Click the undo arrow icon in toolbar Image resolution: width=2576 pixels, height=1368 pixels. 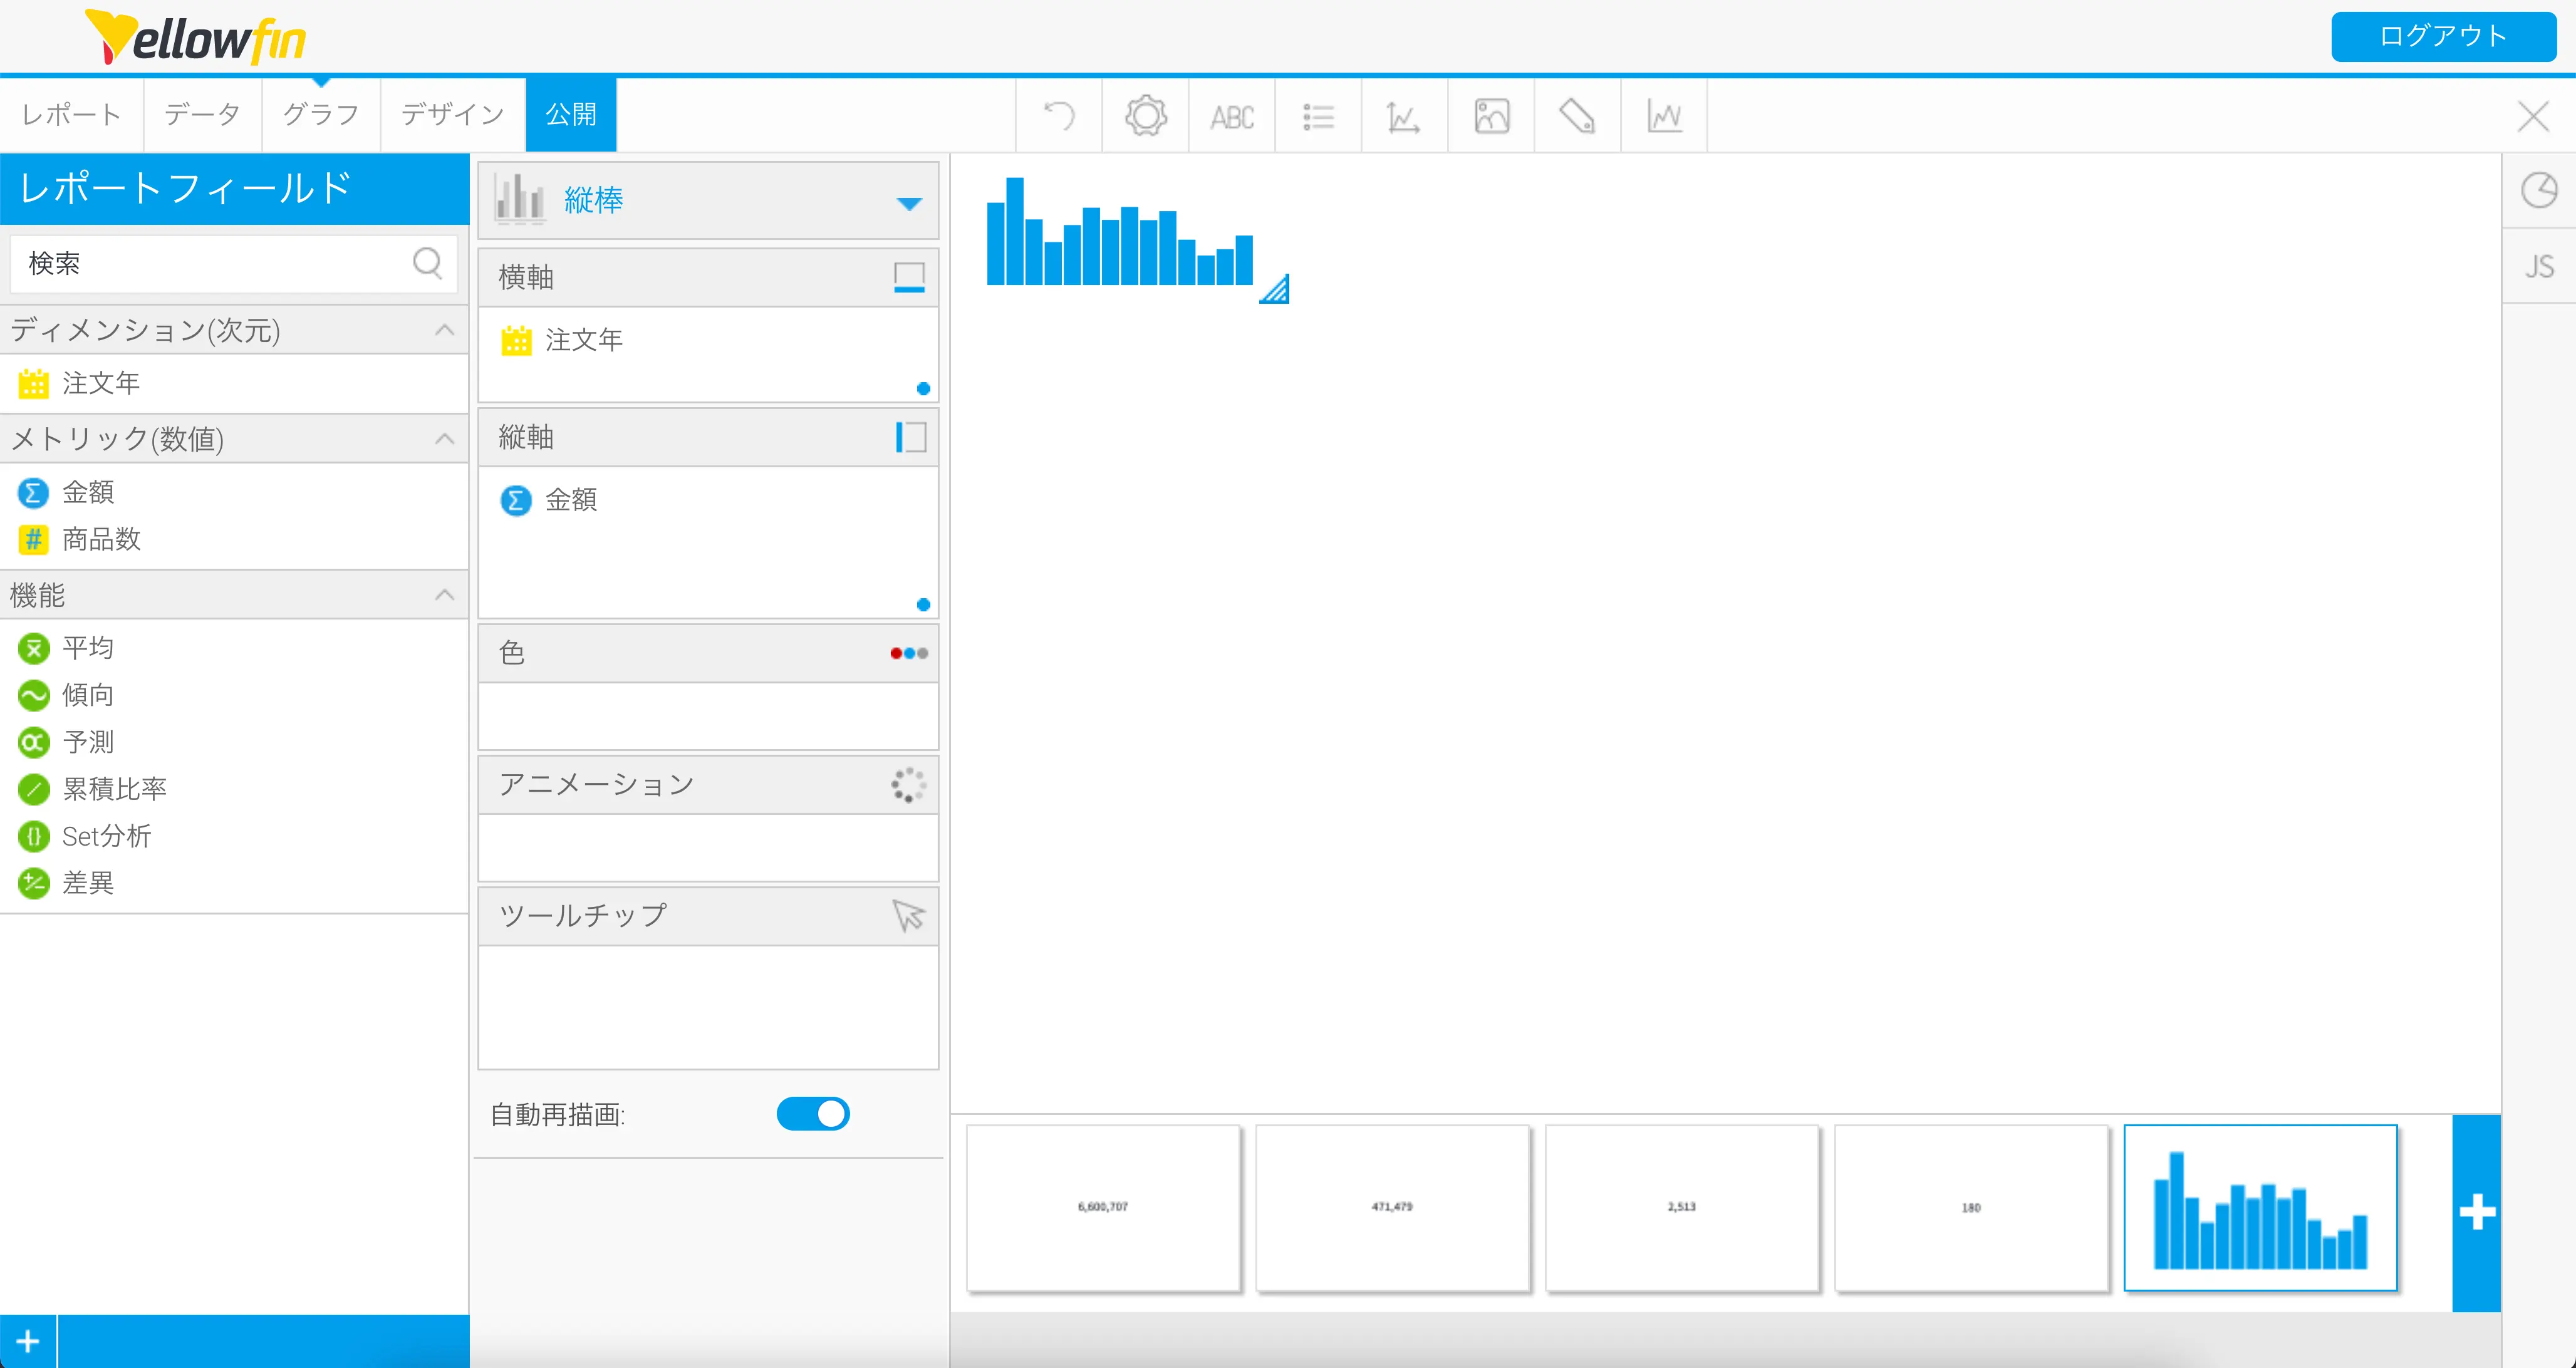(x=1059, y=116)
